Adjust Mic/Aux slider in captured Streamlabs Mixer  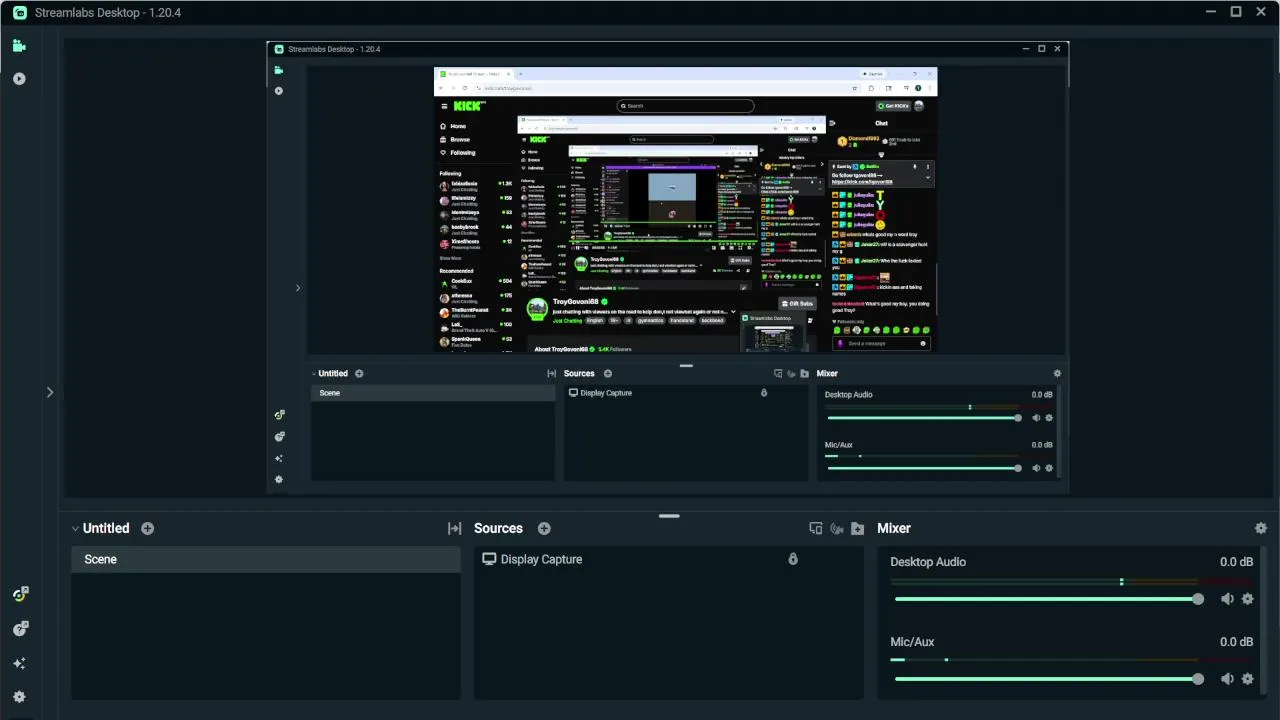point(923,468)
